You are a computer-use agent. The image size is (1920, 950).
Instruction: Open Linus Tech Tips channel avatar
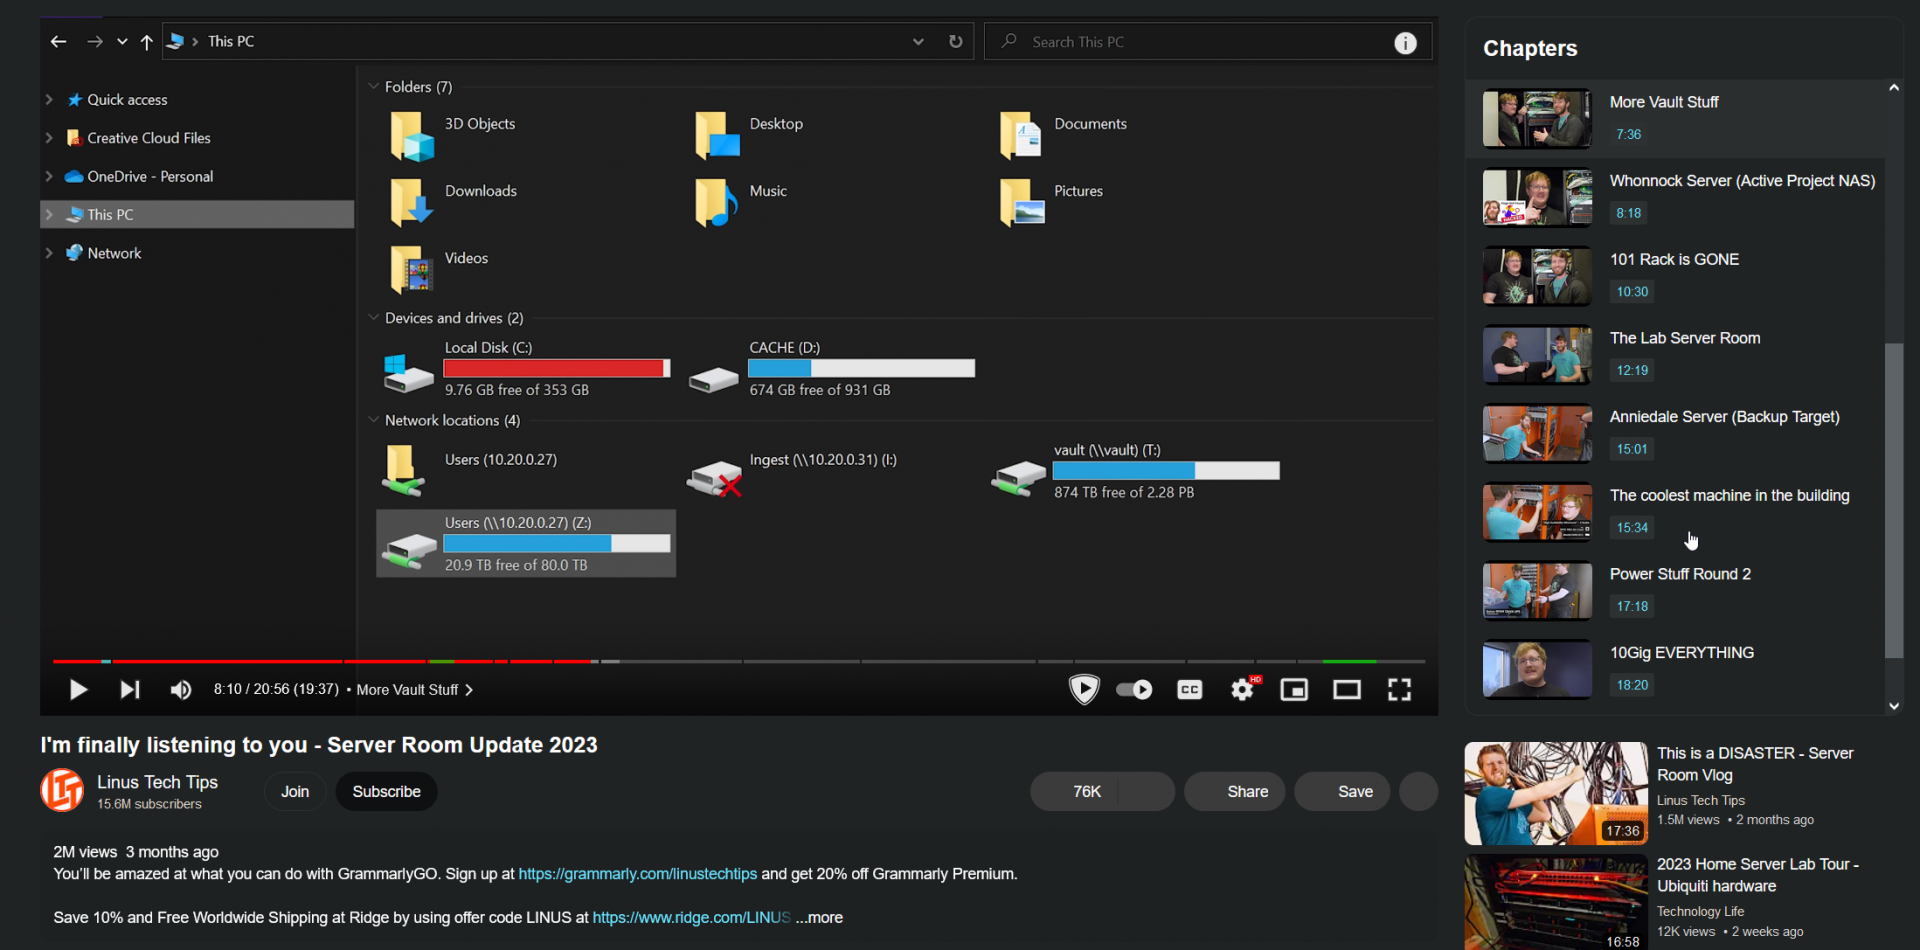pyautogui.click(x=62, y=790)
